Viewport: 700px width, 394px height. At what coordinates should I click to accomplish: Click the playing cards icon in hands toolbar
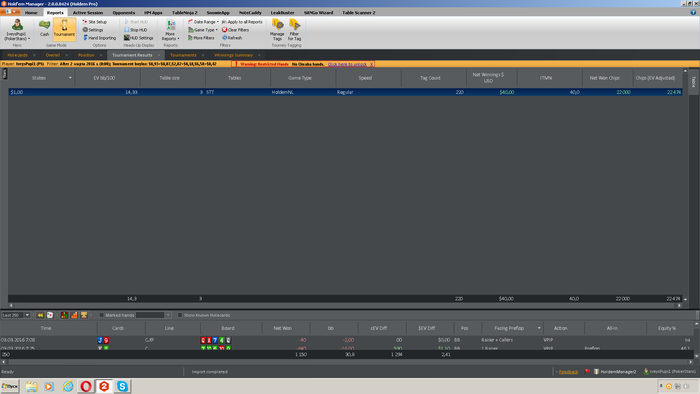pyautogui.click(x=50, y=315)
